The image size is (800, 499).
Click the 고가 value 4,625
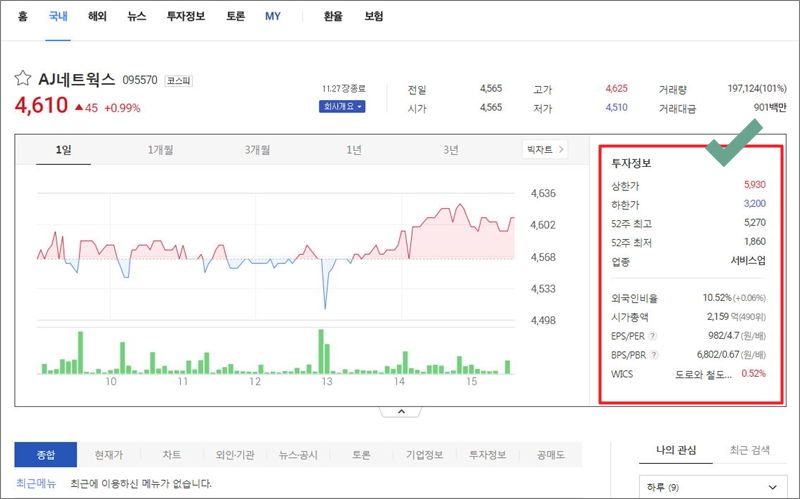coord(616,89)
